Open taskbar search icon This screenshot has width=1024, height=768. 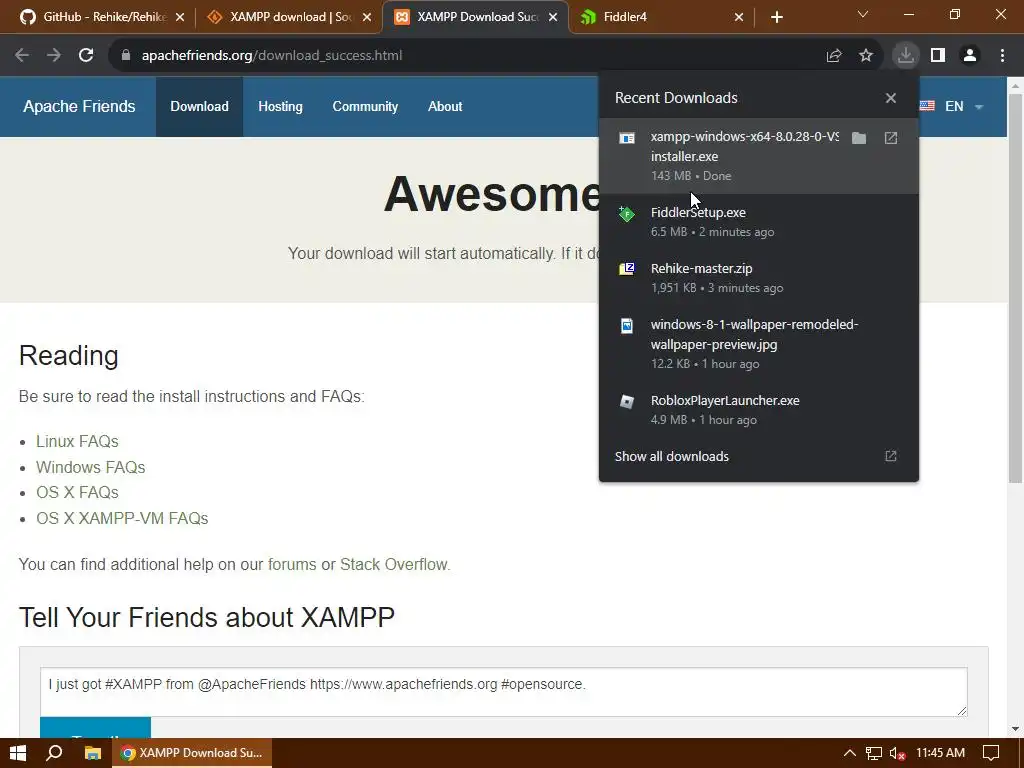tap(55, 753)
